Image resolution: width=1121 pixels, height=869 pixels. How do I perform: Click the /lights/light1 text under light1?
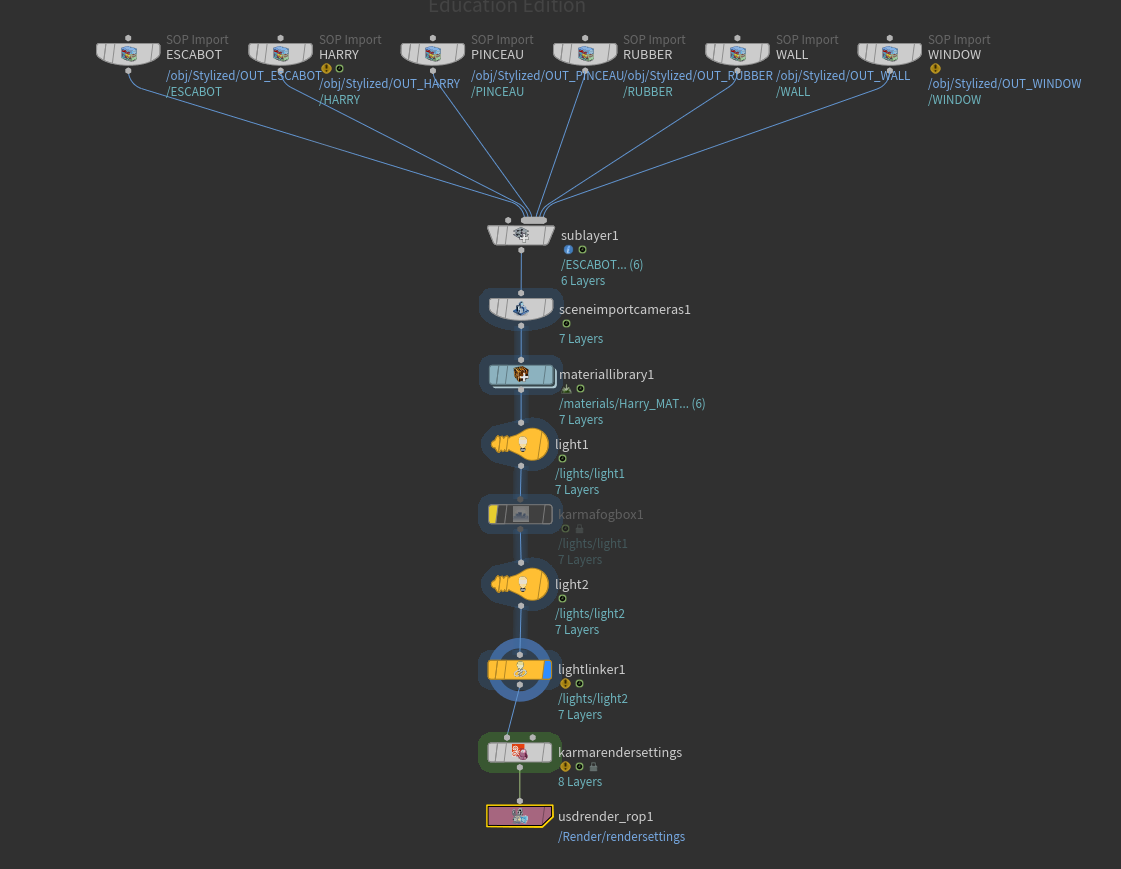(x=590, y=474)
